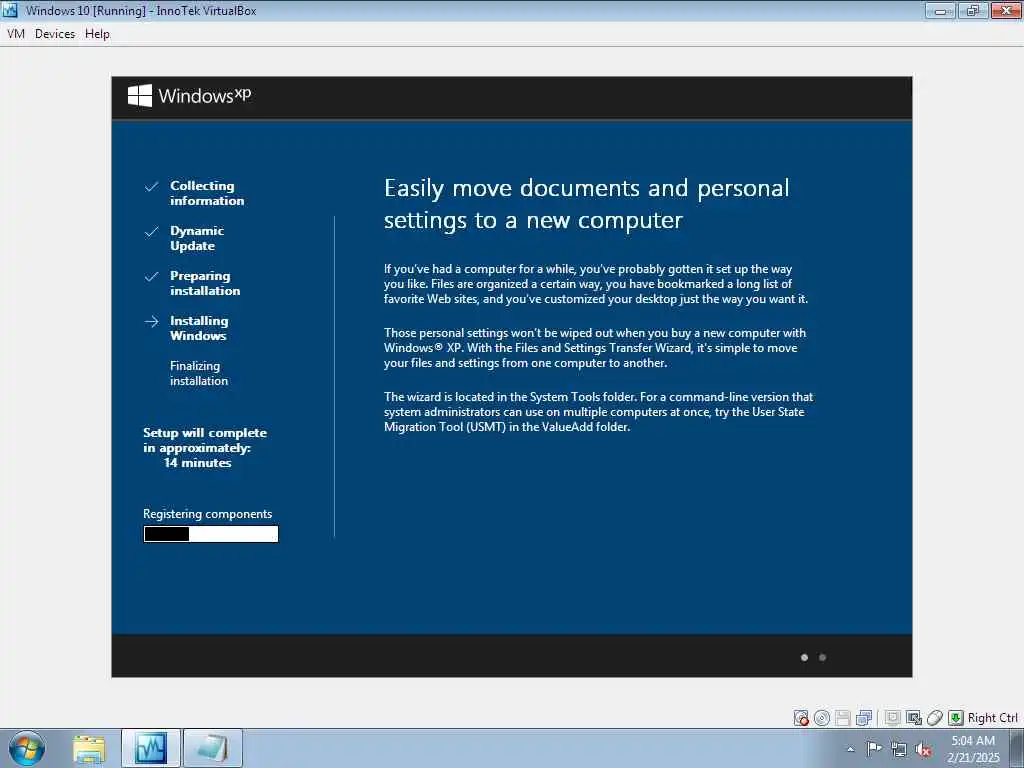Click the mouse integration status icon

click(935, 718)
